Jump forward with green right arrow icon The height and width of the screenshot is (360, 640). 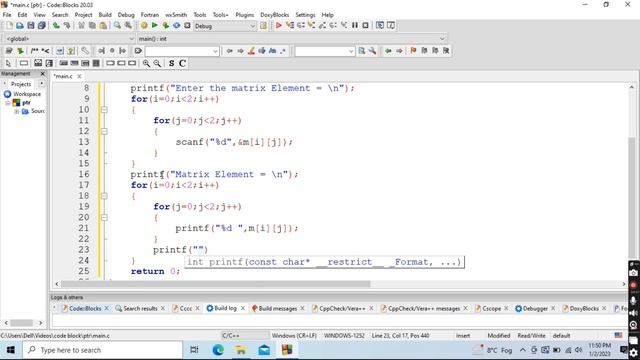[x=399, y=51]
